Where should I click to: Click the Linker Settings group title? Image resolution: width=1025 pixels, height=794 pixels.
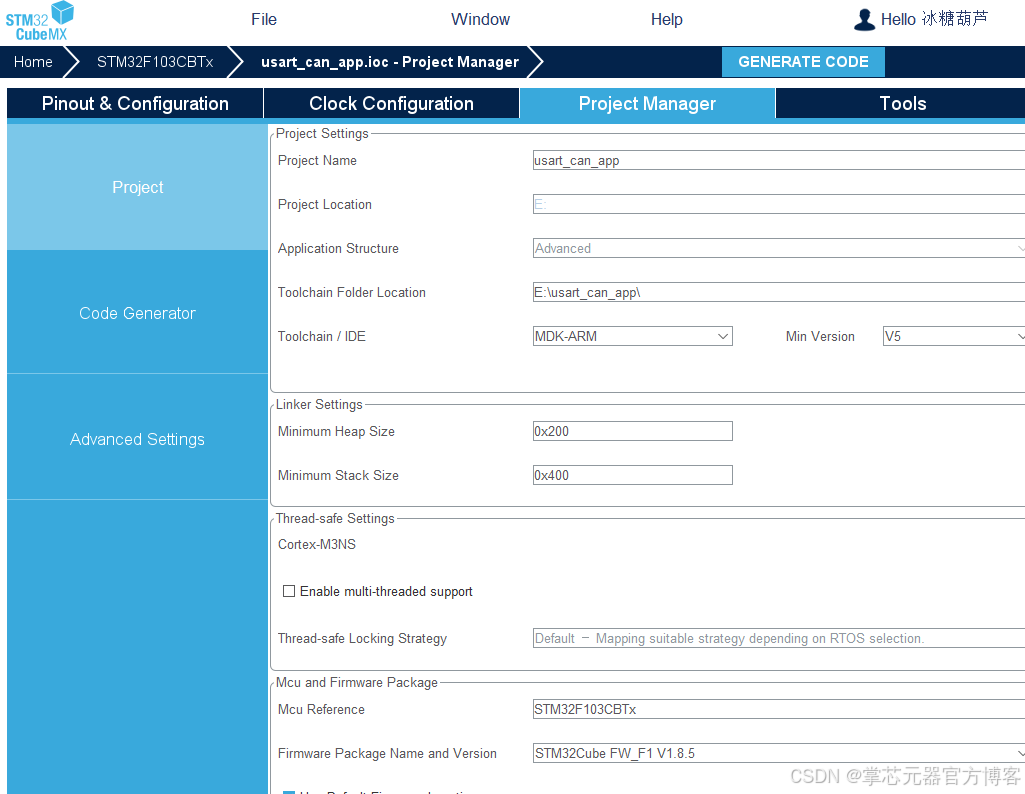(319, 405)
